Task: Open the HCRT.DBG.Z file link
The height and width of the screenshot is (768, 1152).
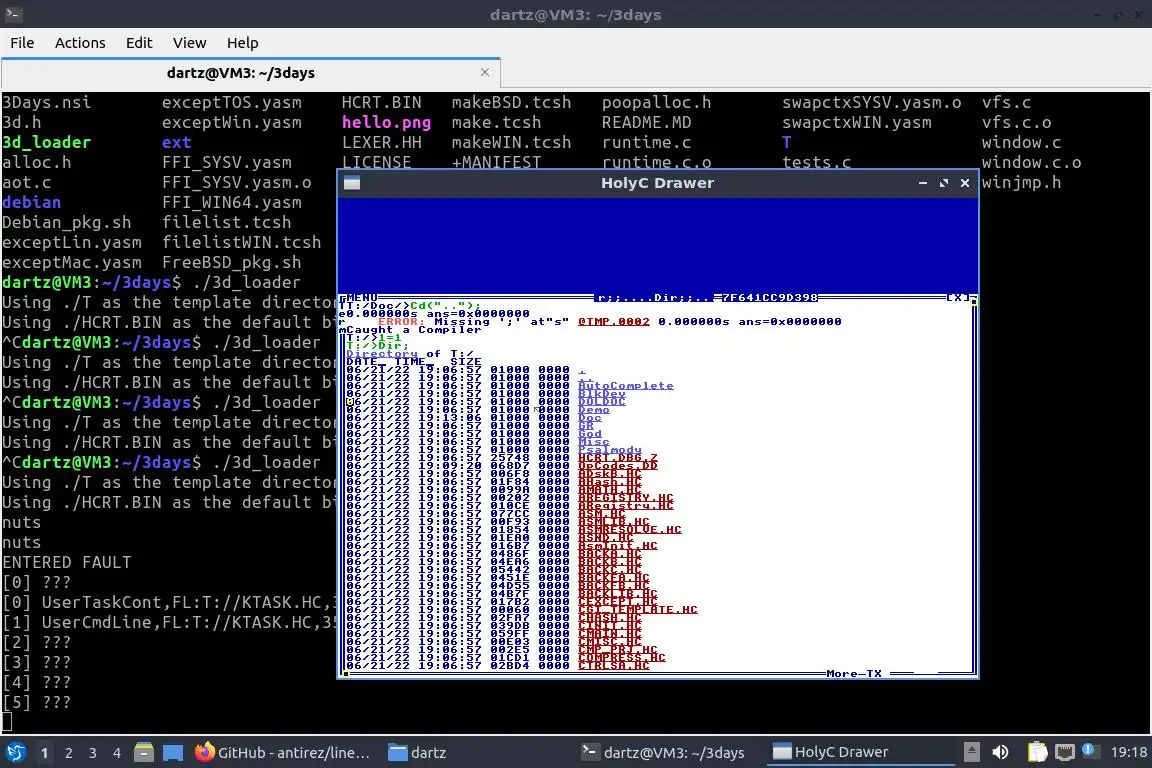Action: tap(618, 458)
